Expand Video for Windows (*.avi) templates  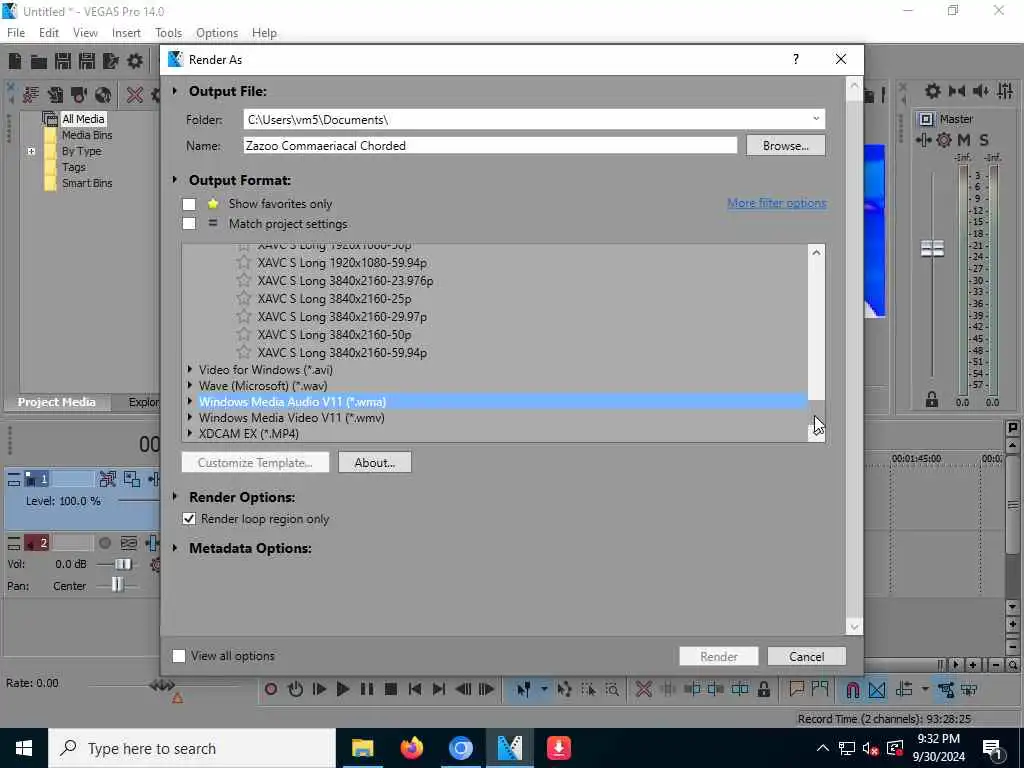coord(190,370)
